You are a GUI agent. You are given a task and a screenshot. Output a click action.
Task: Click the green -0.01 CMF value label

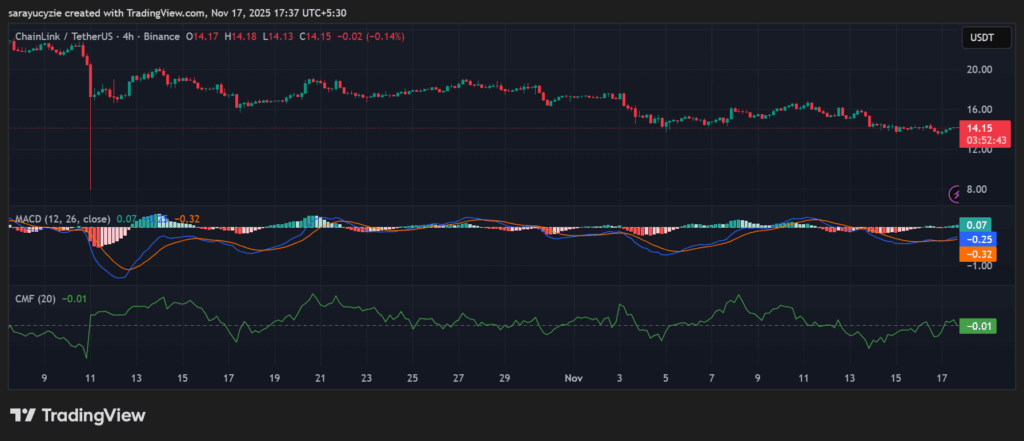pos(975,326)
